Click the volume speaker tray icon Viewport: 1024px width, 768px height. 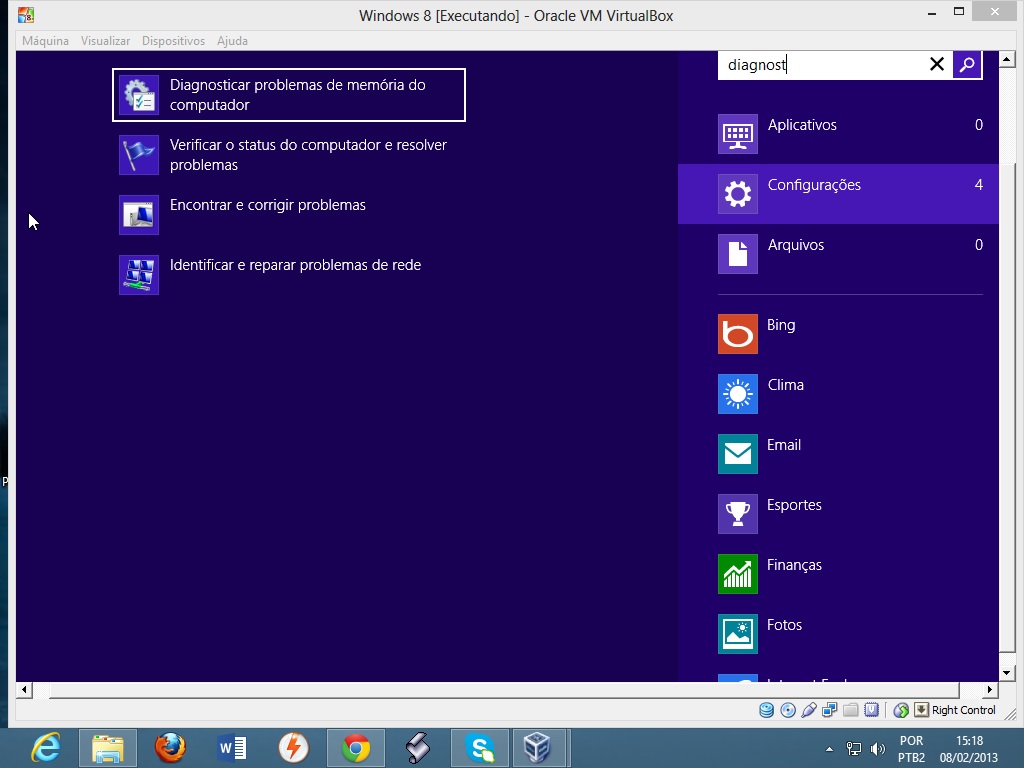(x=878, y=748)
